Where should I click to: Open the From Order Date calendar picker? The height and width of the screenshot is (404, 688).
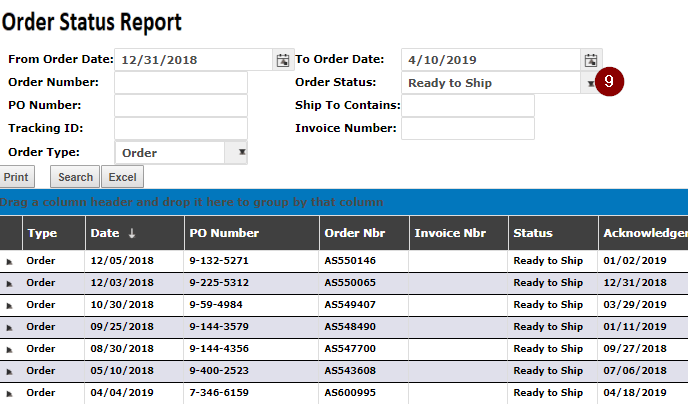(x=283, y=60)
